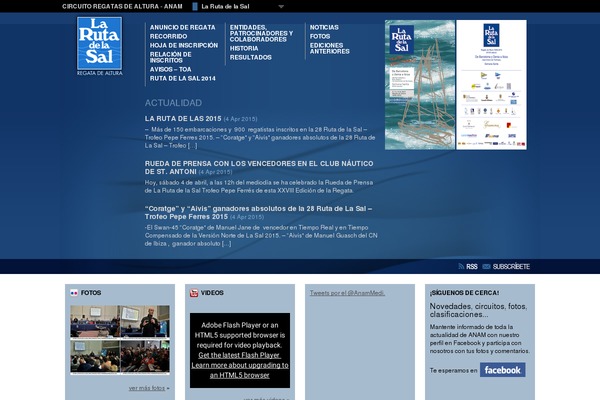This screenshot has height=400, width=600.
Task: Click the facebook button
Action: click(x=502, y=370)
